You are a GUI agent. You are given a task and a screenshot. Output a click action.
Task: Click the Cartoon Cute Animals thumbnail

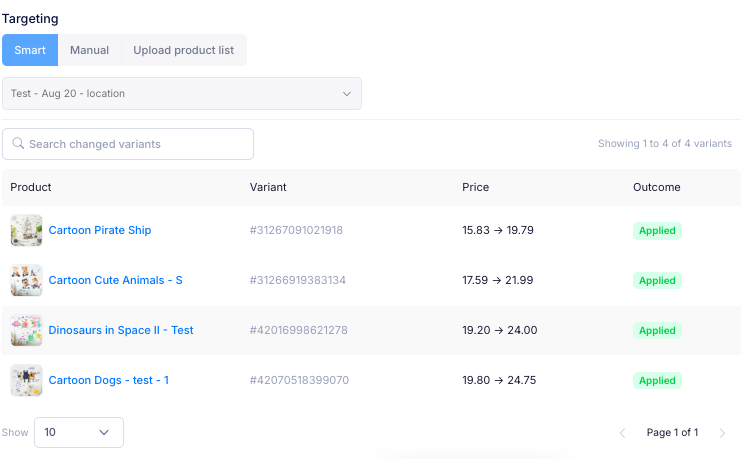(x=26, y=280)
